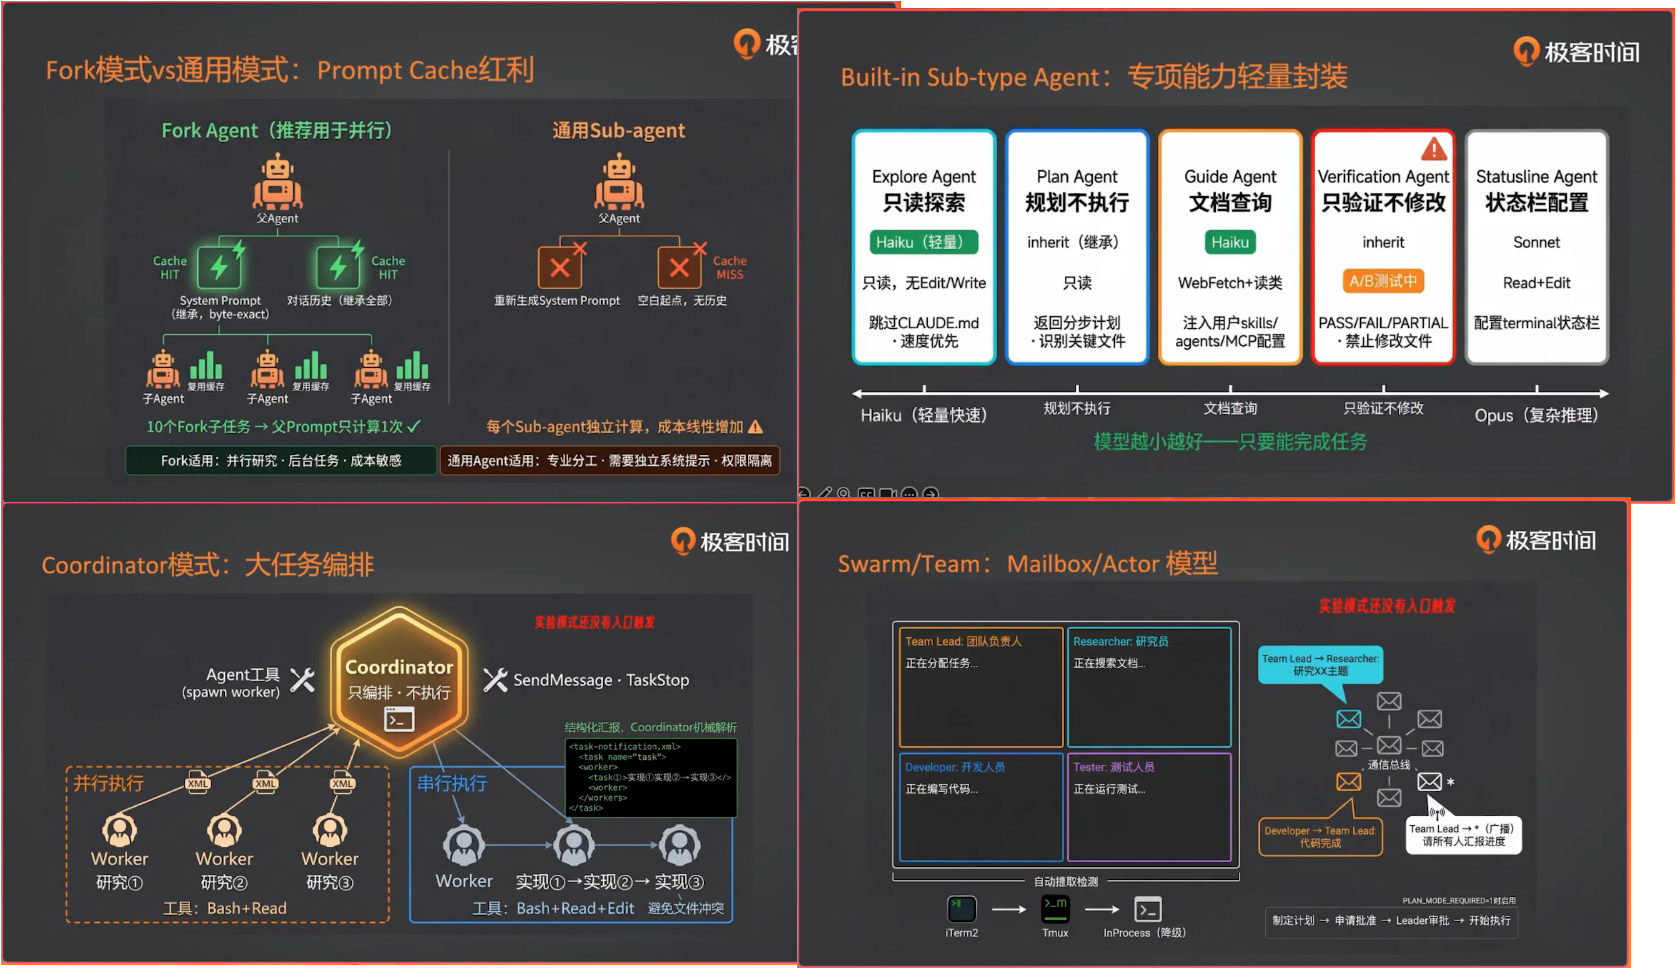The image size is (1676, 968).
Task: Click the Cache MISS red X box labeled 重新生成System Prompt
Action: tap(560, 267)
